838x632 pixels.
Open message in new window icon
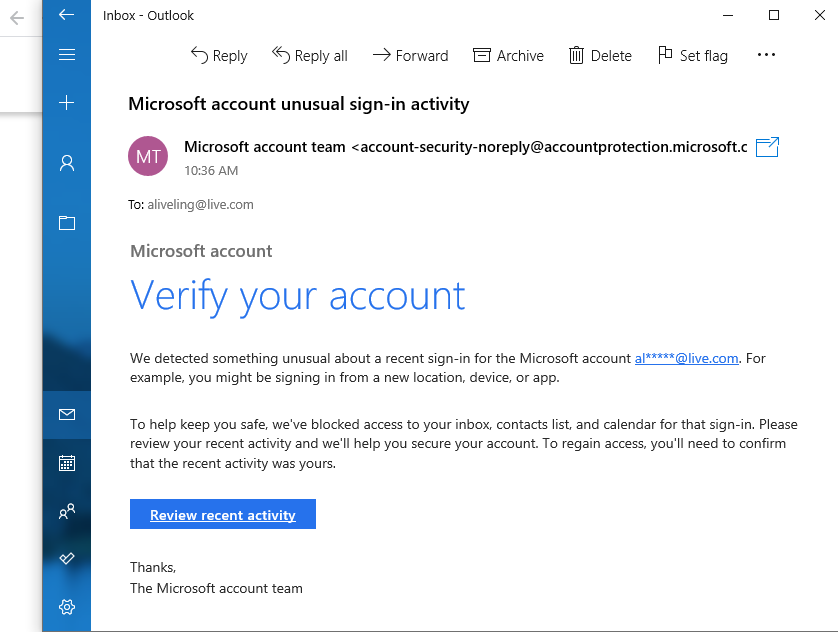(x=767, y=147)
